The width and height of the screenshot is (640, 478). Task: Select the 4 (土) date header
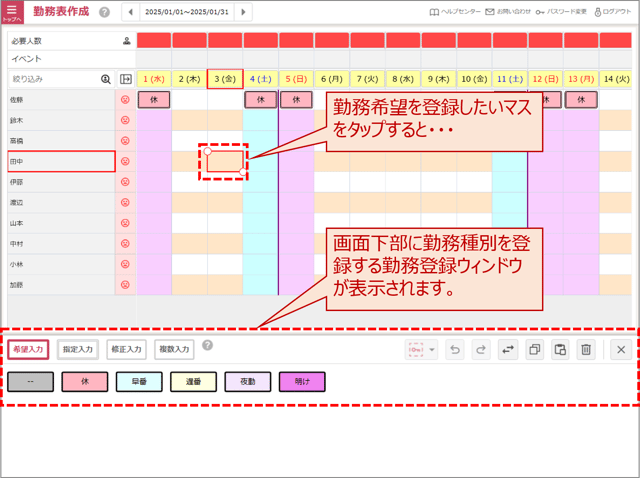(261, 79)
